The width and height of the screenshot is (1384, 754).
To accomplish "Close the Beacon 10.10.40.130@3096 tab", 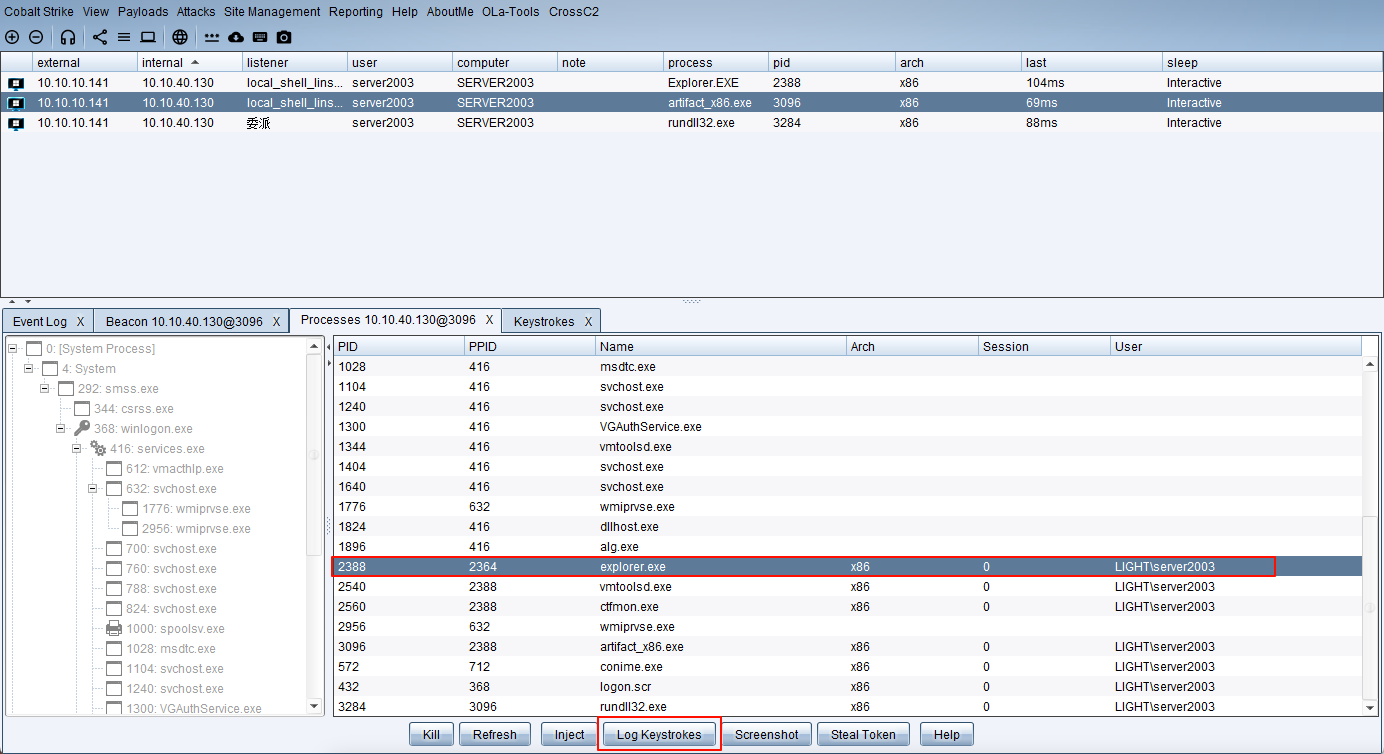I will pyautogui.click(x=276, y=321).
